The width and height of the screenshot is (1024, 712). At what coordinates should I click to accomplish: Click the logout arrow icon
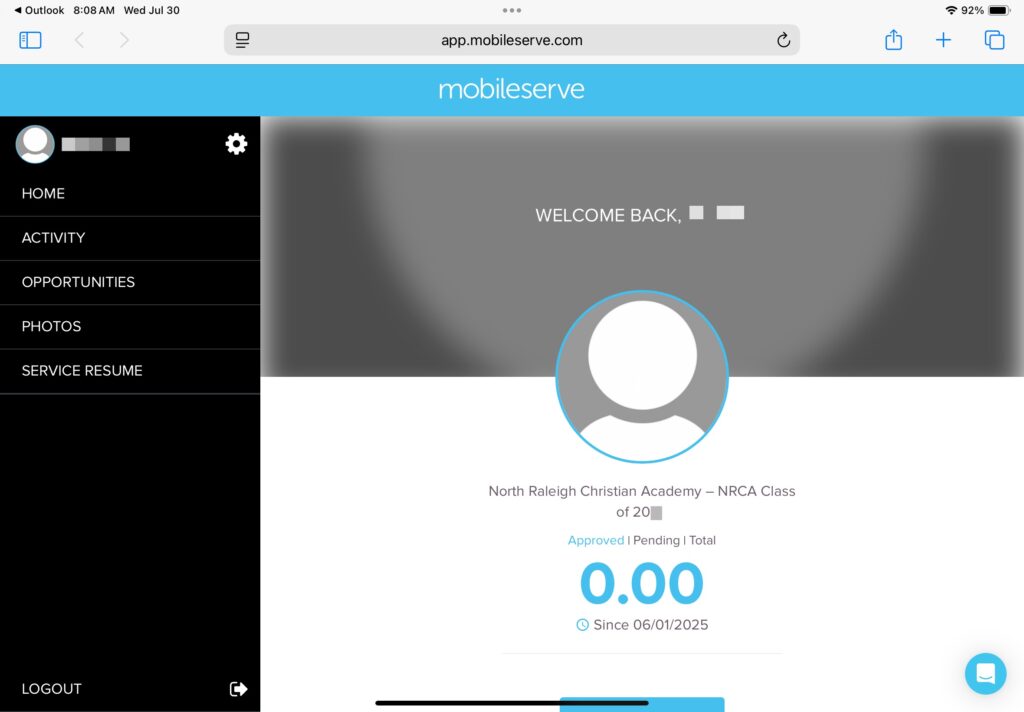(x=238, y=688)
